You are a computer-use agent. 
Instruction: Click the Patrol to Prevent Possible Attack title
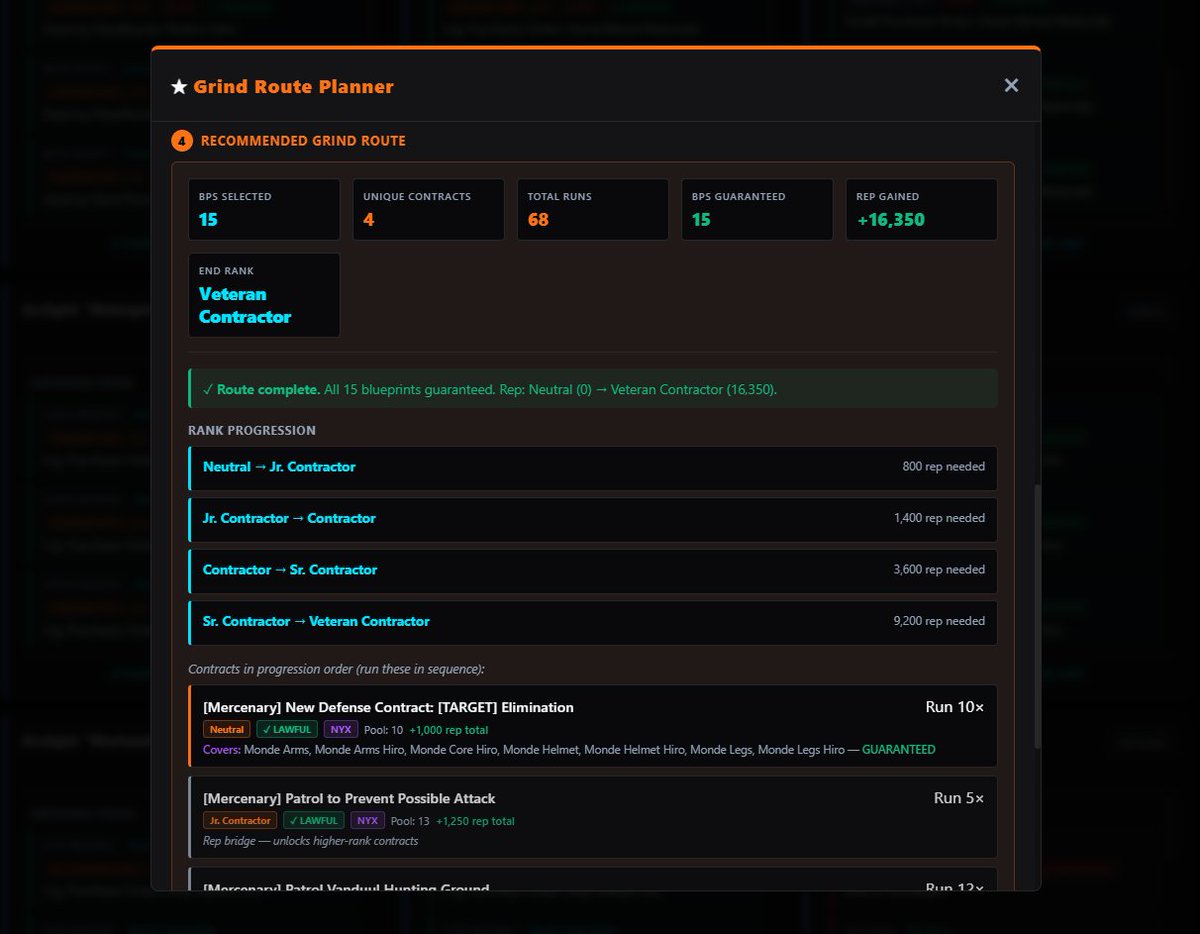(349, 799)
